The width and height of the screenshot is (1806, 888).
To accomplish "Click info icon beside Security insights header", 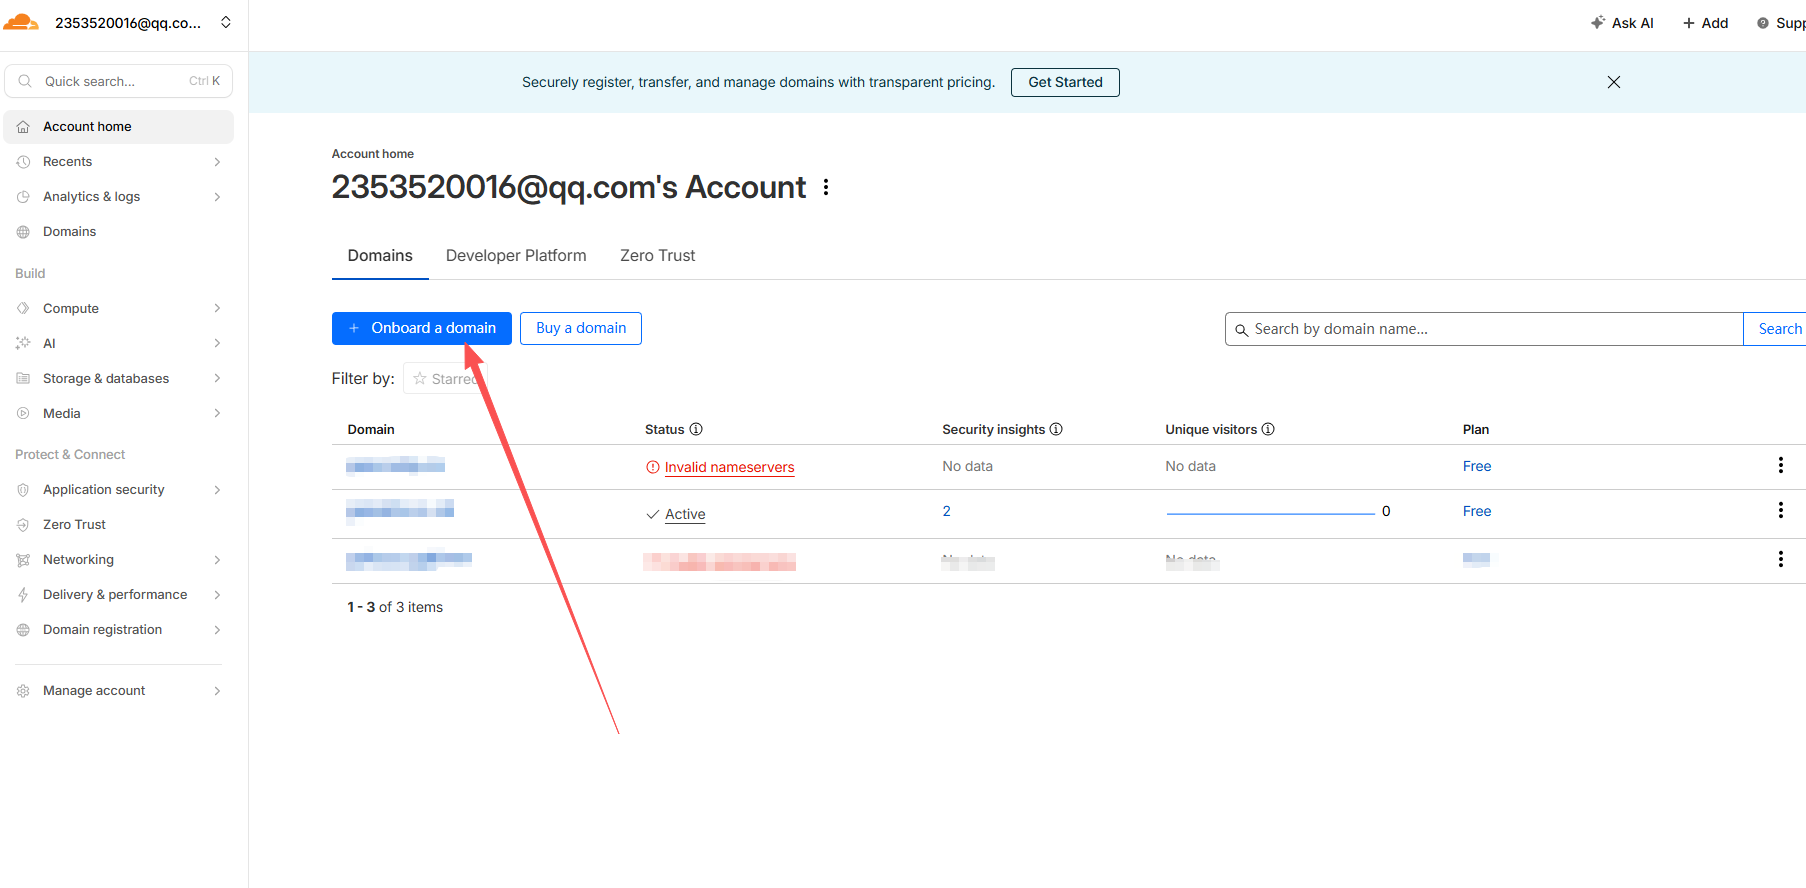I will [1056, 429].
